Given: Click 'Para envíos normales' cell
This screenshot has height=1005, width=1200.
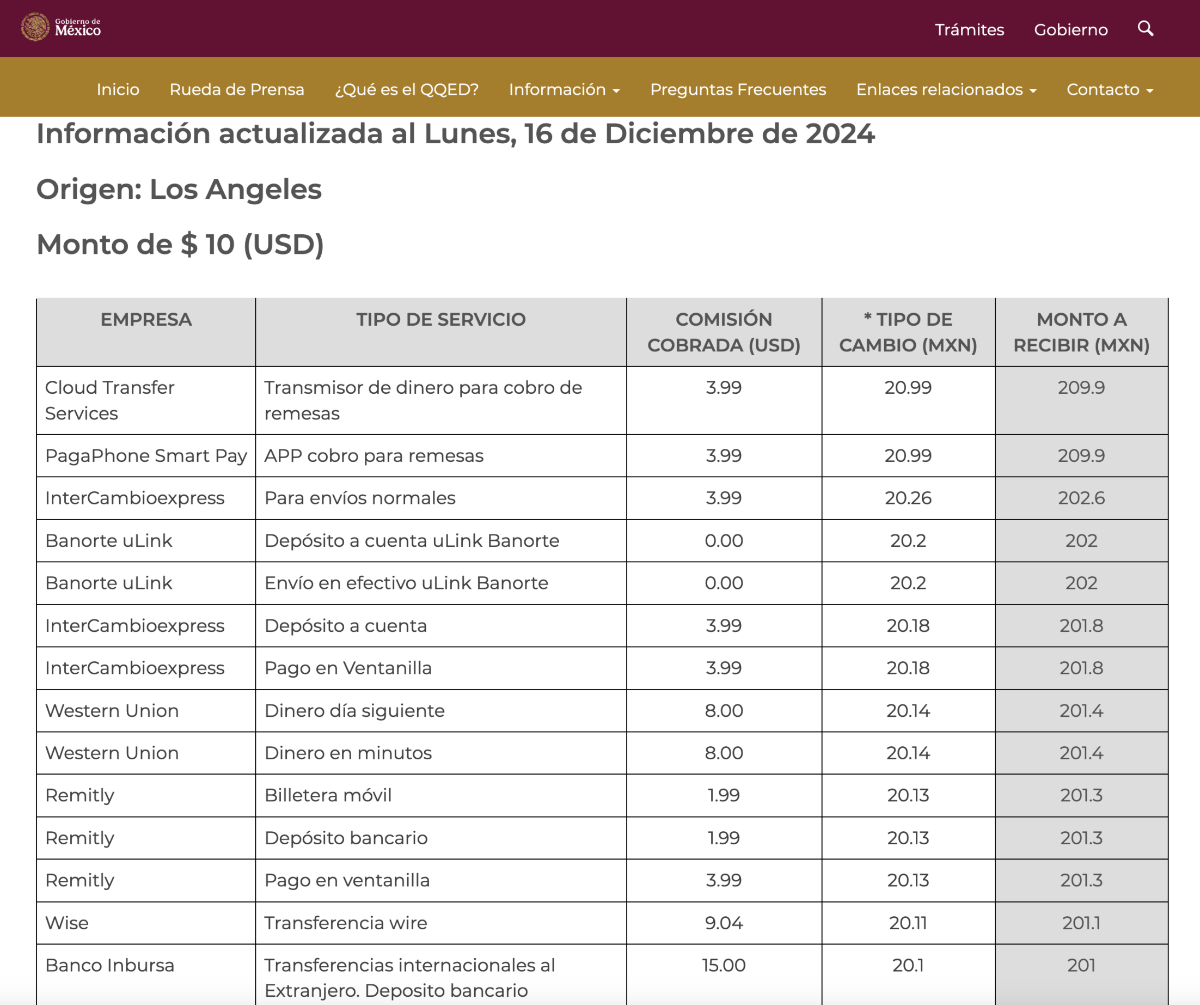Looking at the screenshot, I should [x=441, y=498].
